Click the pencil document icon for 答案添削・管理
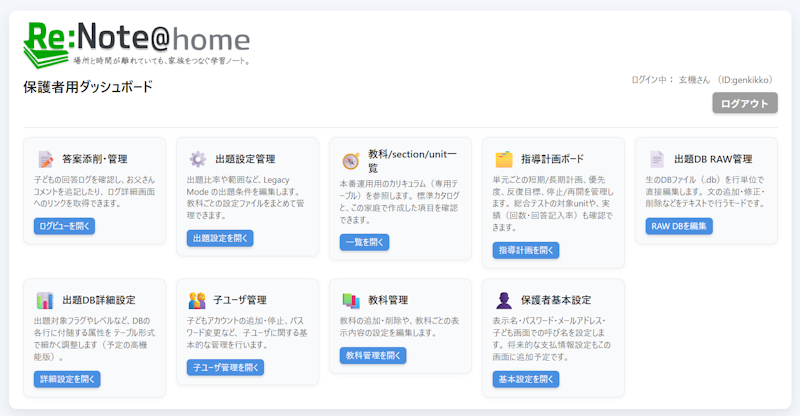800x416 pixels. pyautogui.click(x=45, y=159)
